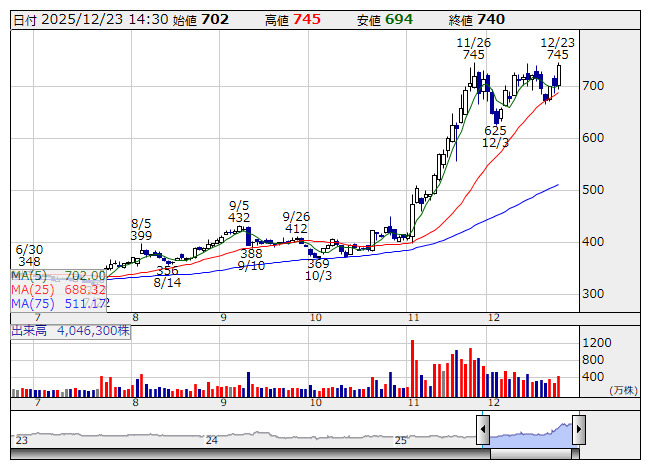Click the 10/3 low label of 369
This screenshot has width=653, height=470.
318,269
